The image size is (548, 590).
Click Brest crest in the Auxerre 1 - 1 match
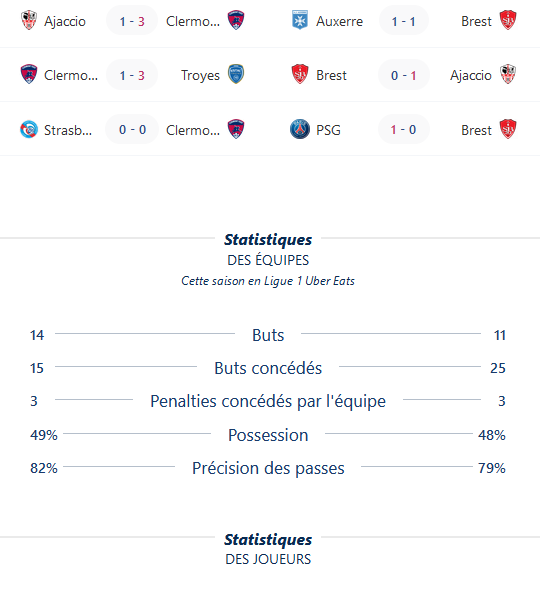pos(508,20)
